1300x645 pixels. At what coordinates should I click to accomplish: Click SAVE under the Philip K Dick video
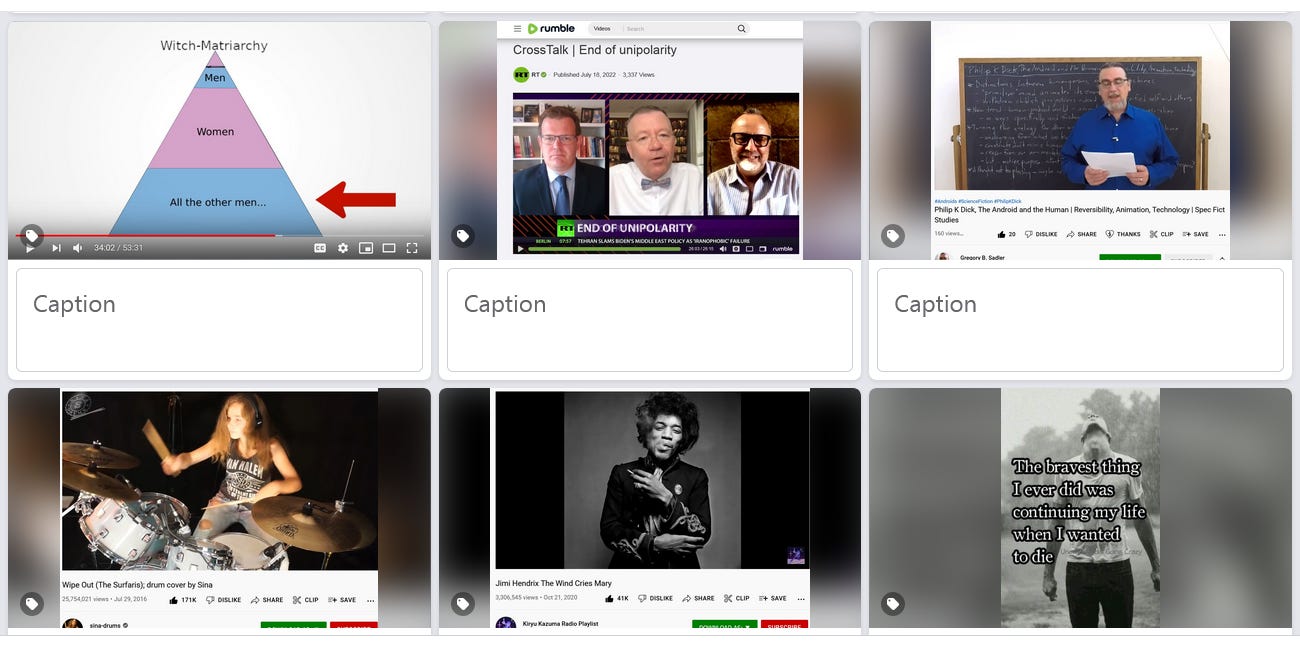point(1195,234)
